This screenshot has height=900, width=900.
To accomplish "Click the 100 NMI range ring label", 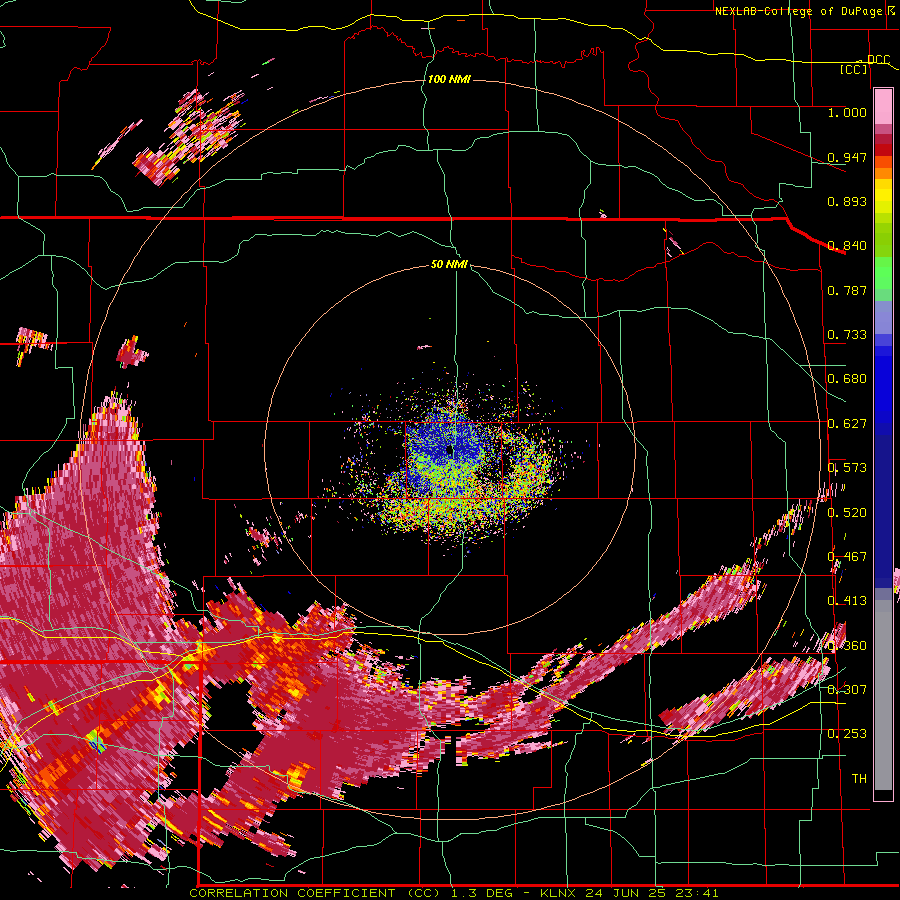I will pos(449,79).
